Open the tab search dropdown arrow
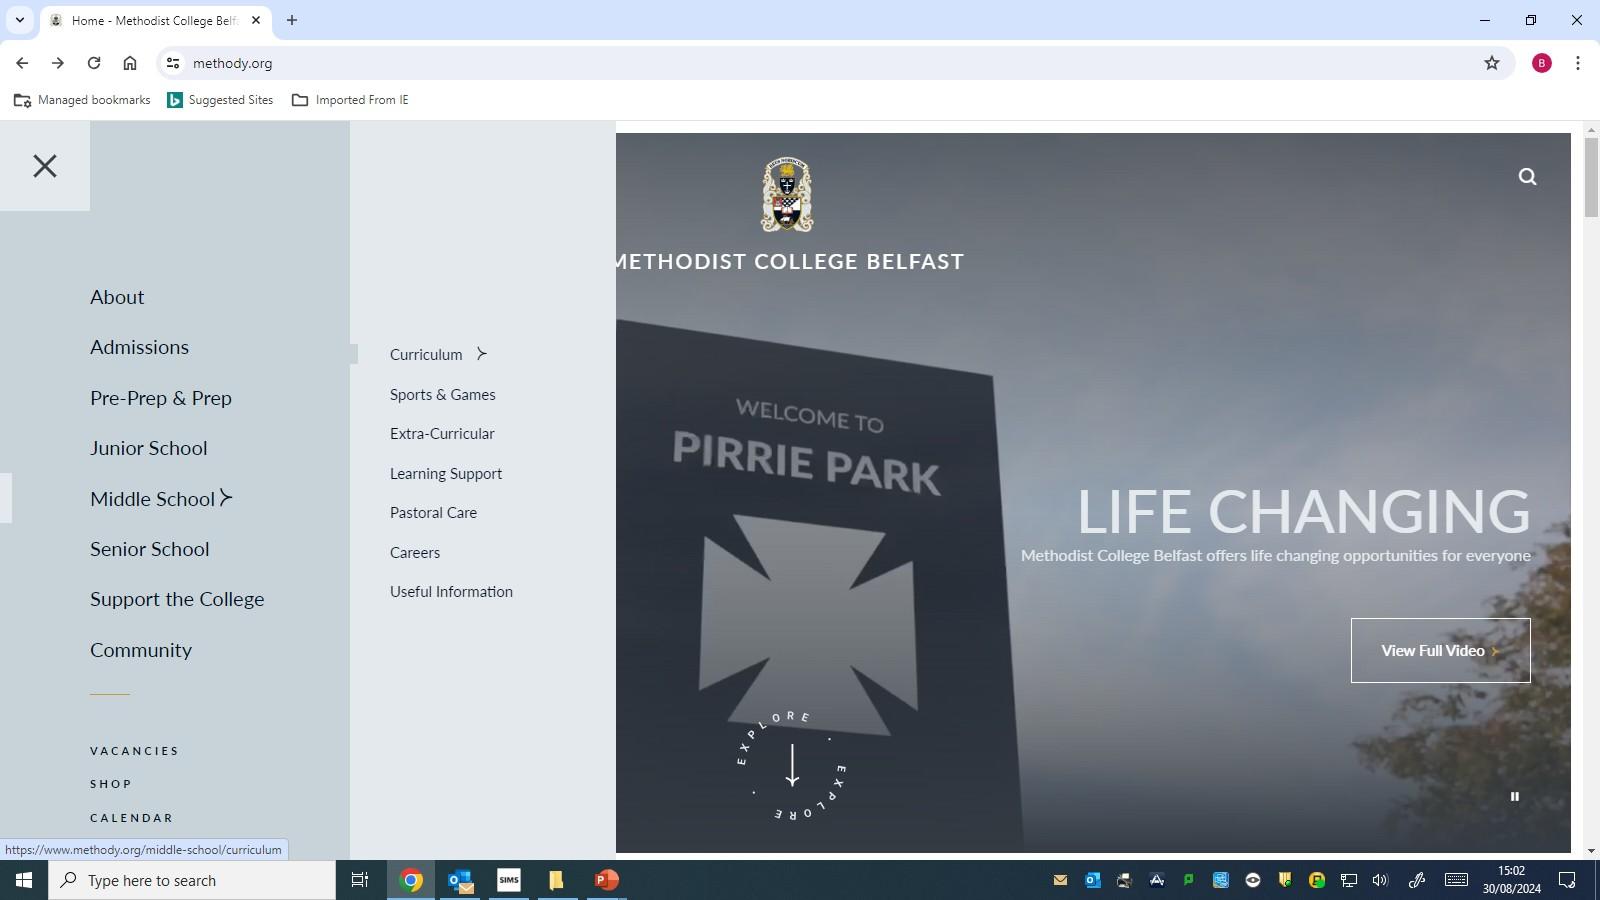 point(19,20)
